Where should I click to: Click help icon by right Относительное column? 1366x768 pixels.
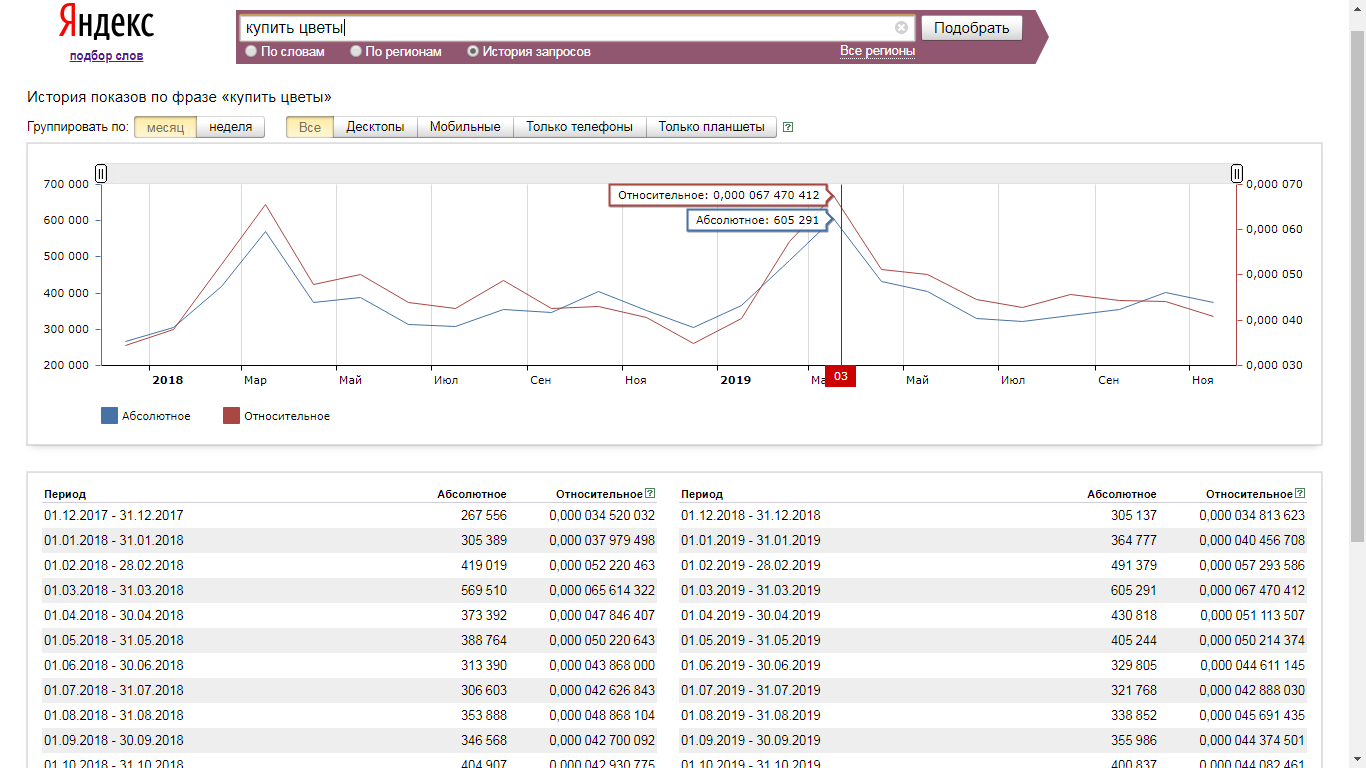(1300, 493)
